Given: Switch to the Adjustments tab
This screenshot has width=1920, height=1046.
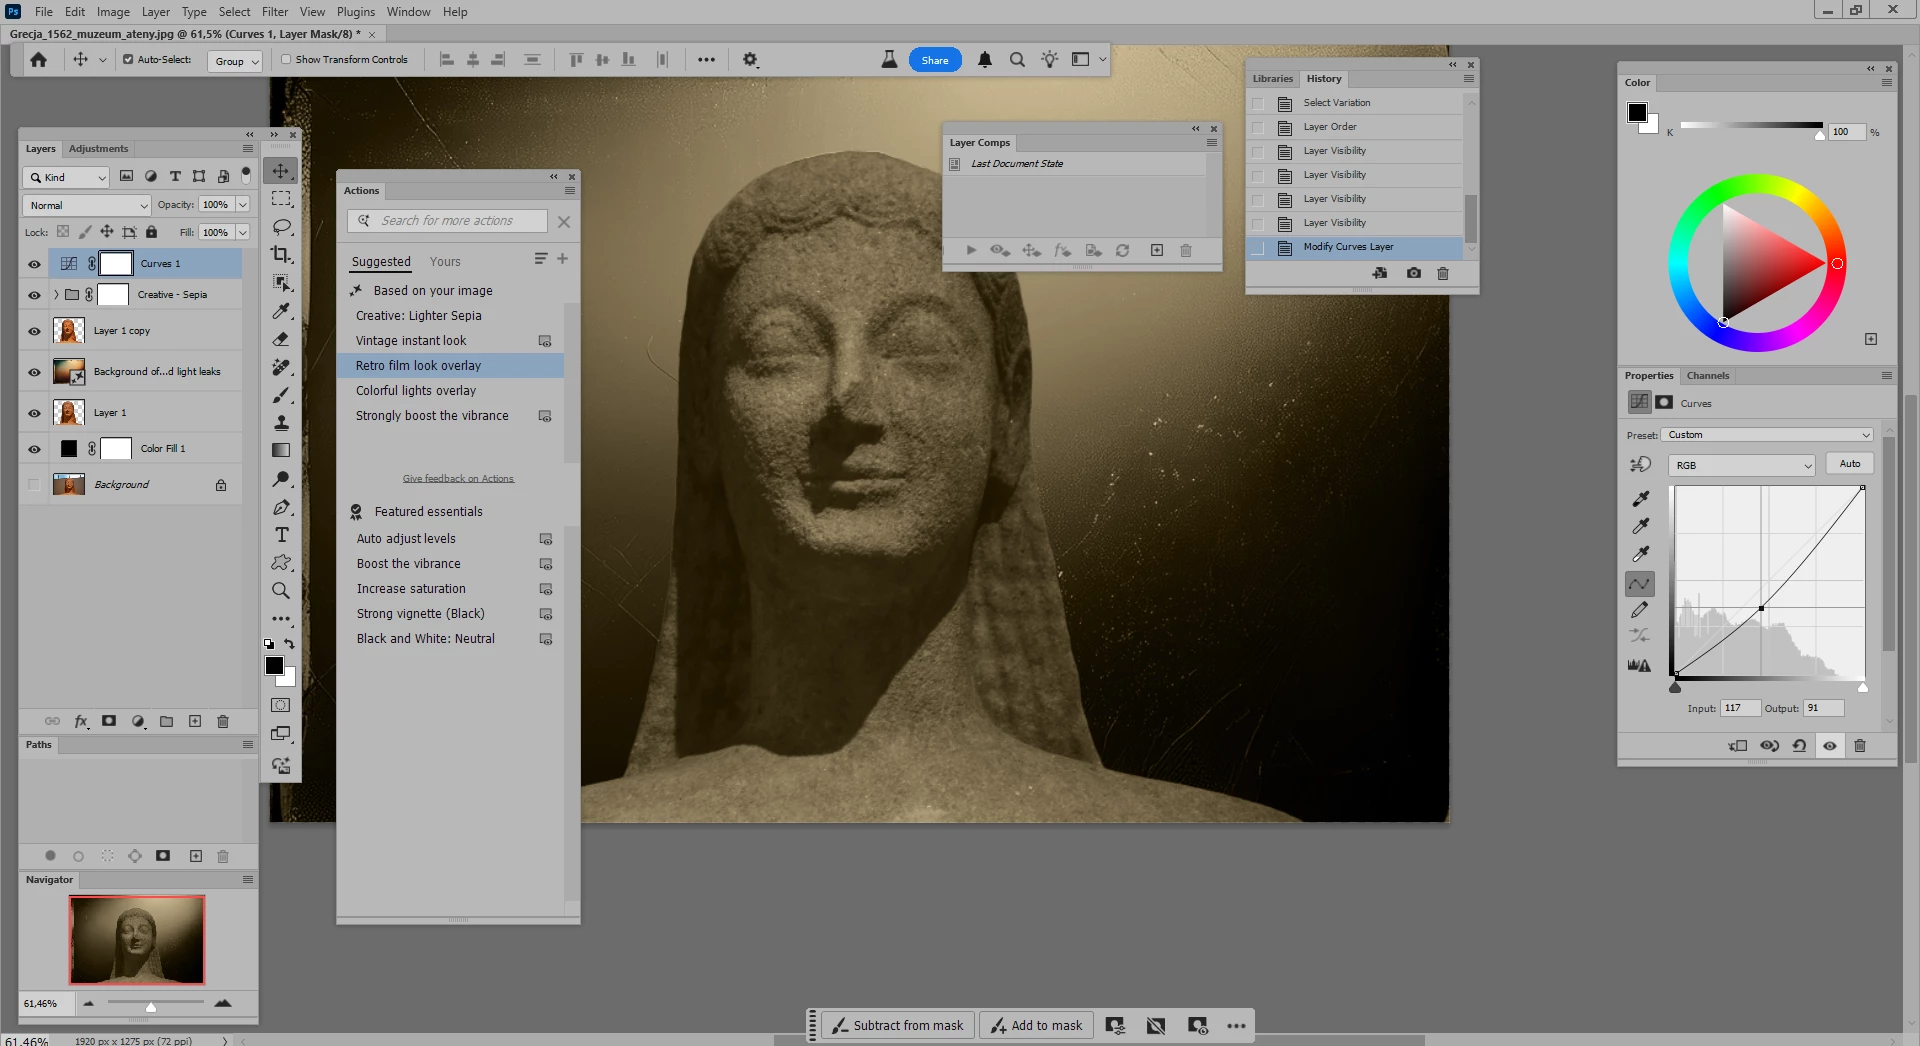Looking at the screenshot, I should (x=98, y=149).
